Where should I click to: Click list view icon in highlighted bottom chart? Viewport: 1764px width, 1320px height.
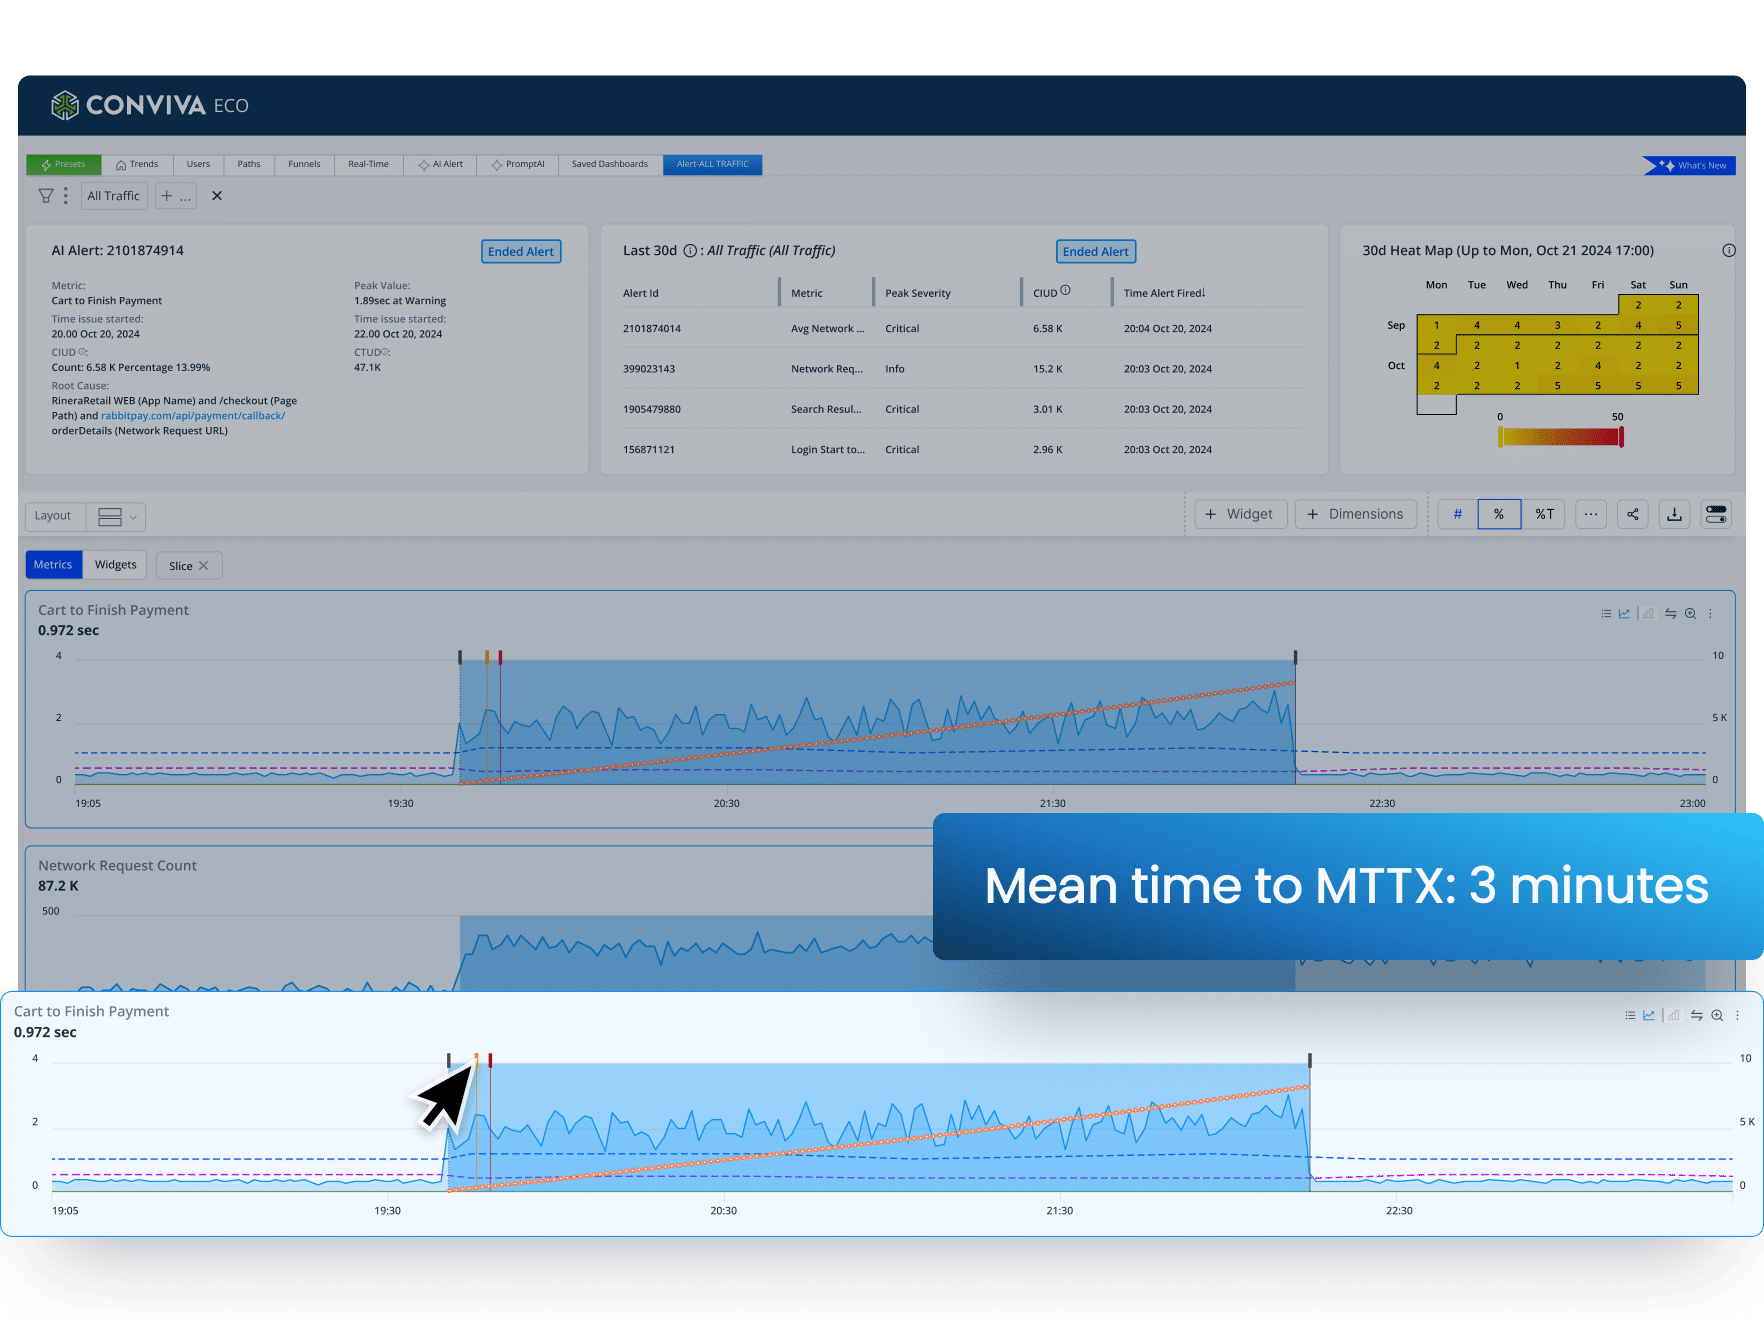(1630, 1015)
